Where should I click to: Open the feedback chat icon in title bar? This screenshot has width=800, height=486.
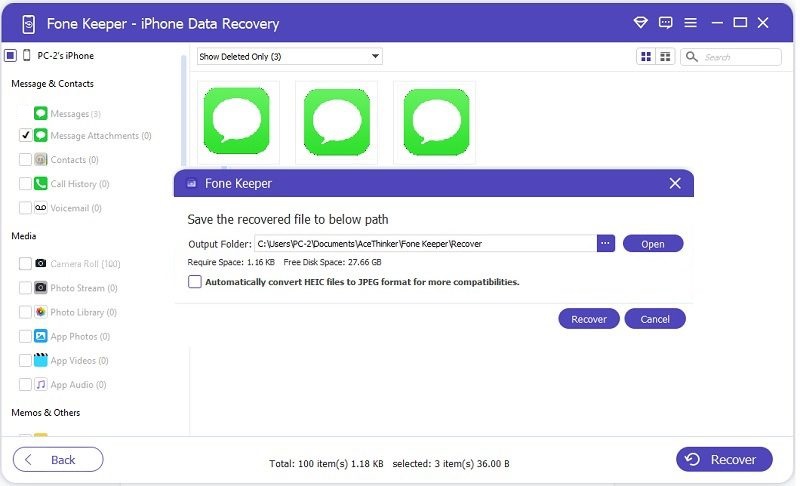(666, 23)
